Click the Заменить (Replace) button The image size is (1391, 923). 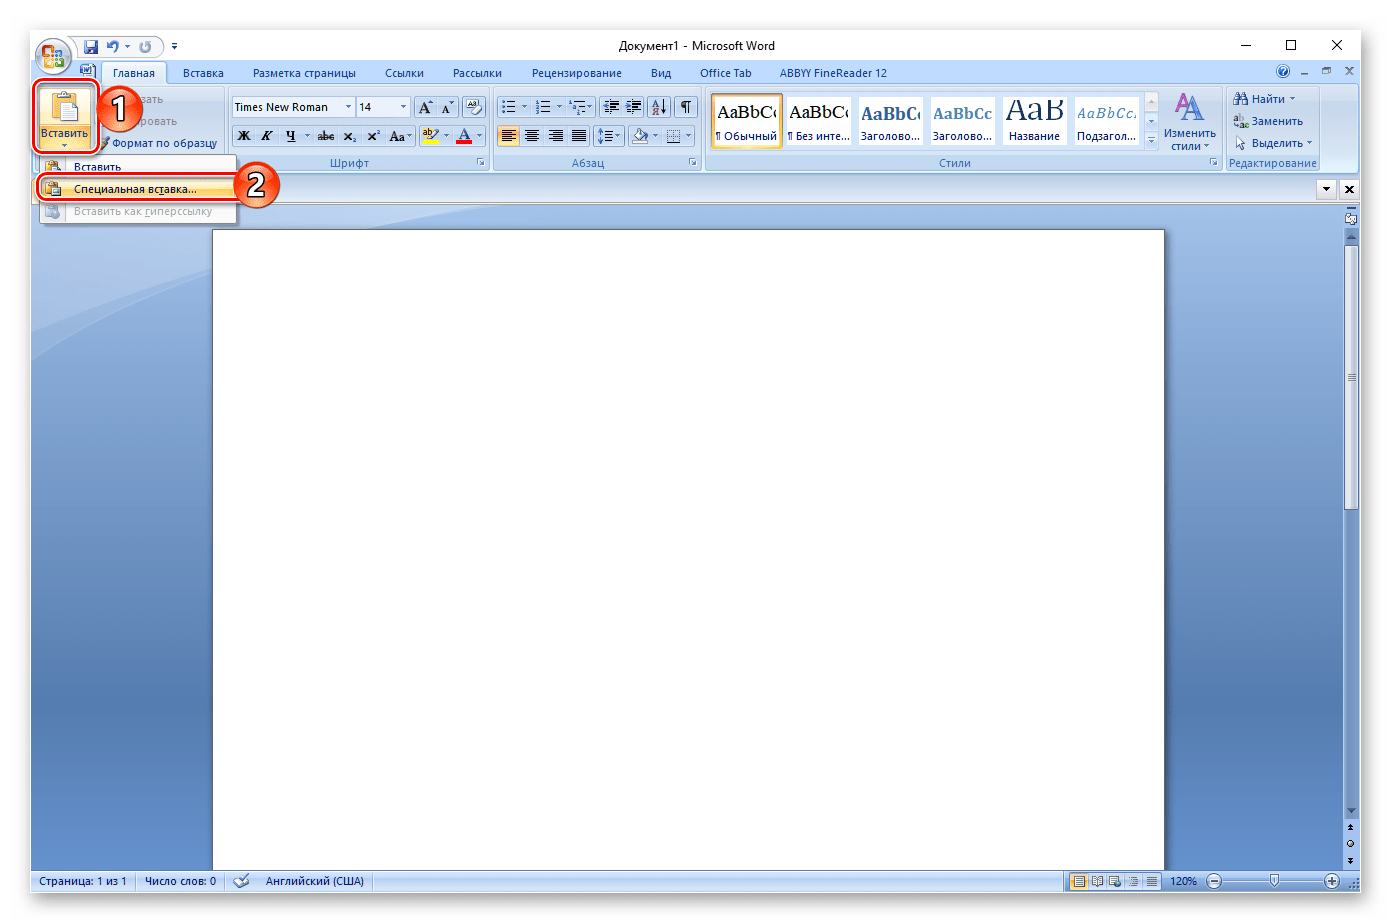click(x=1268, y=121)
